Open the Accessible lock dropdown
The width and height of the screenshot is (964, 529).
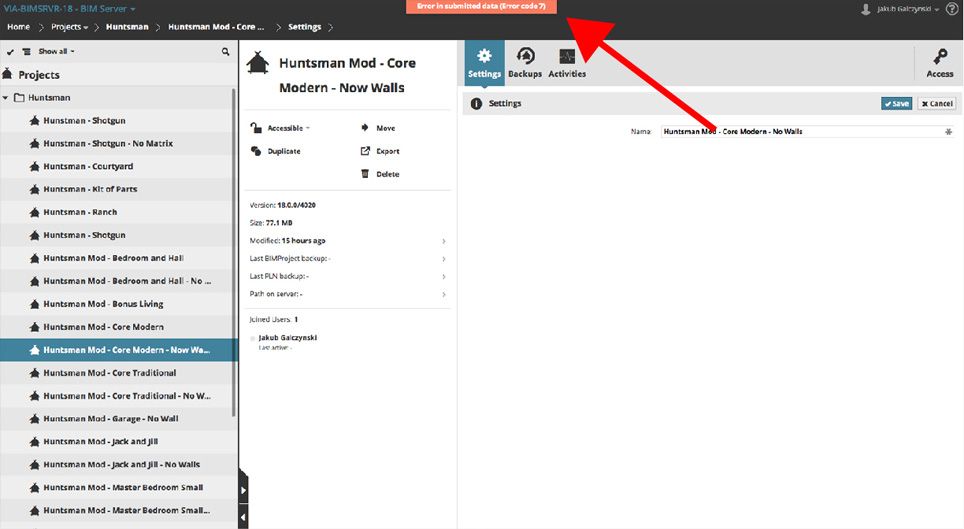[x=280, y=128]
